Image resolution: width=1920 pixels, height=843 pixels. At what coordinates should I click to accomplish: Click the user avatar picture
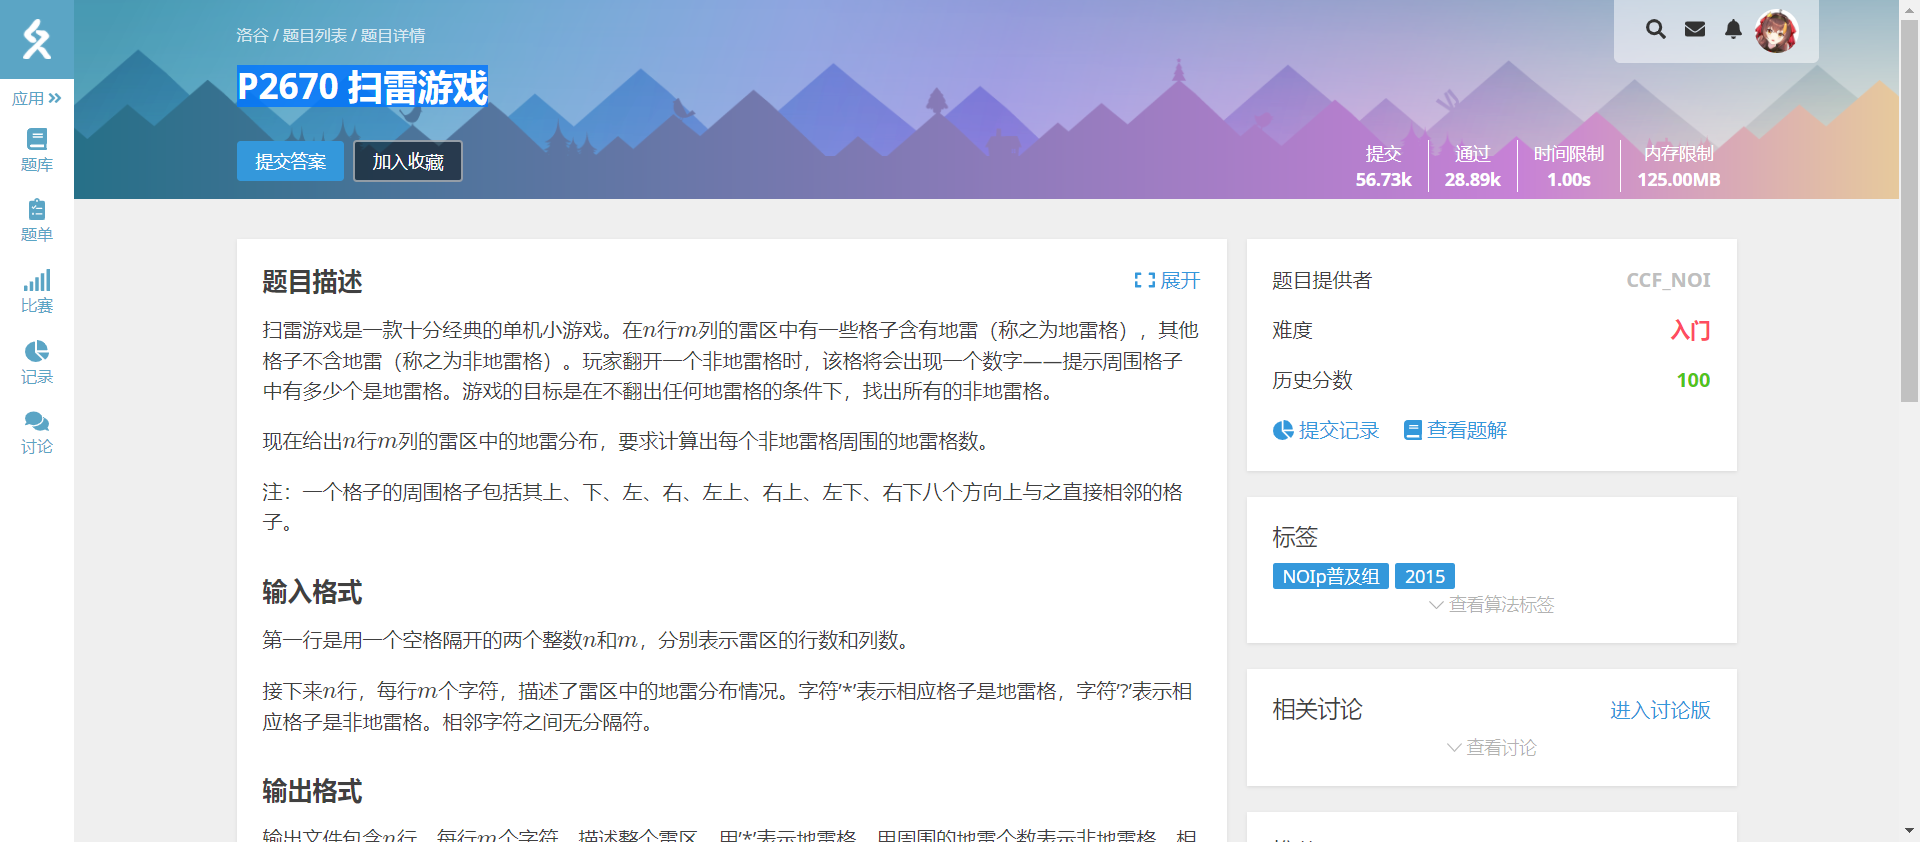(x=1776, y=31)
